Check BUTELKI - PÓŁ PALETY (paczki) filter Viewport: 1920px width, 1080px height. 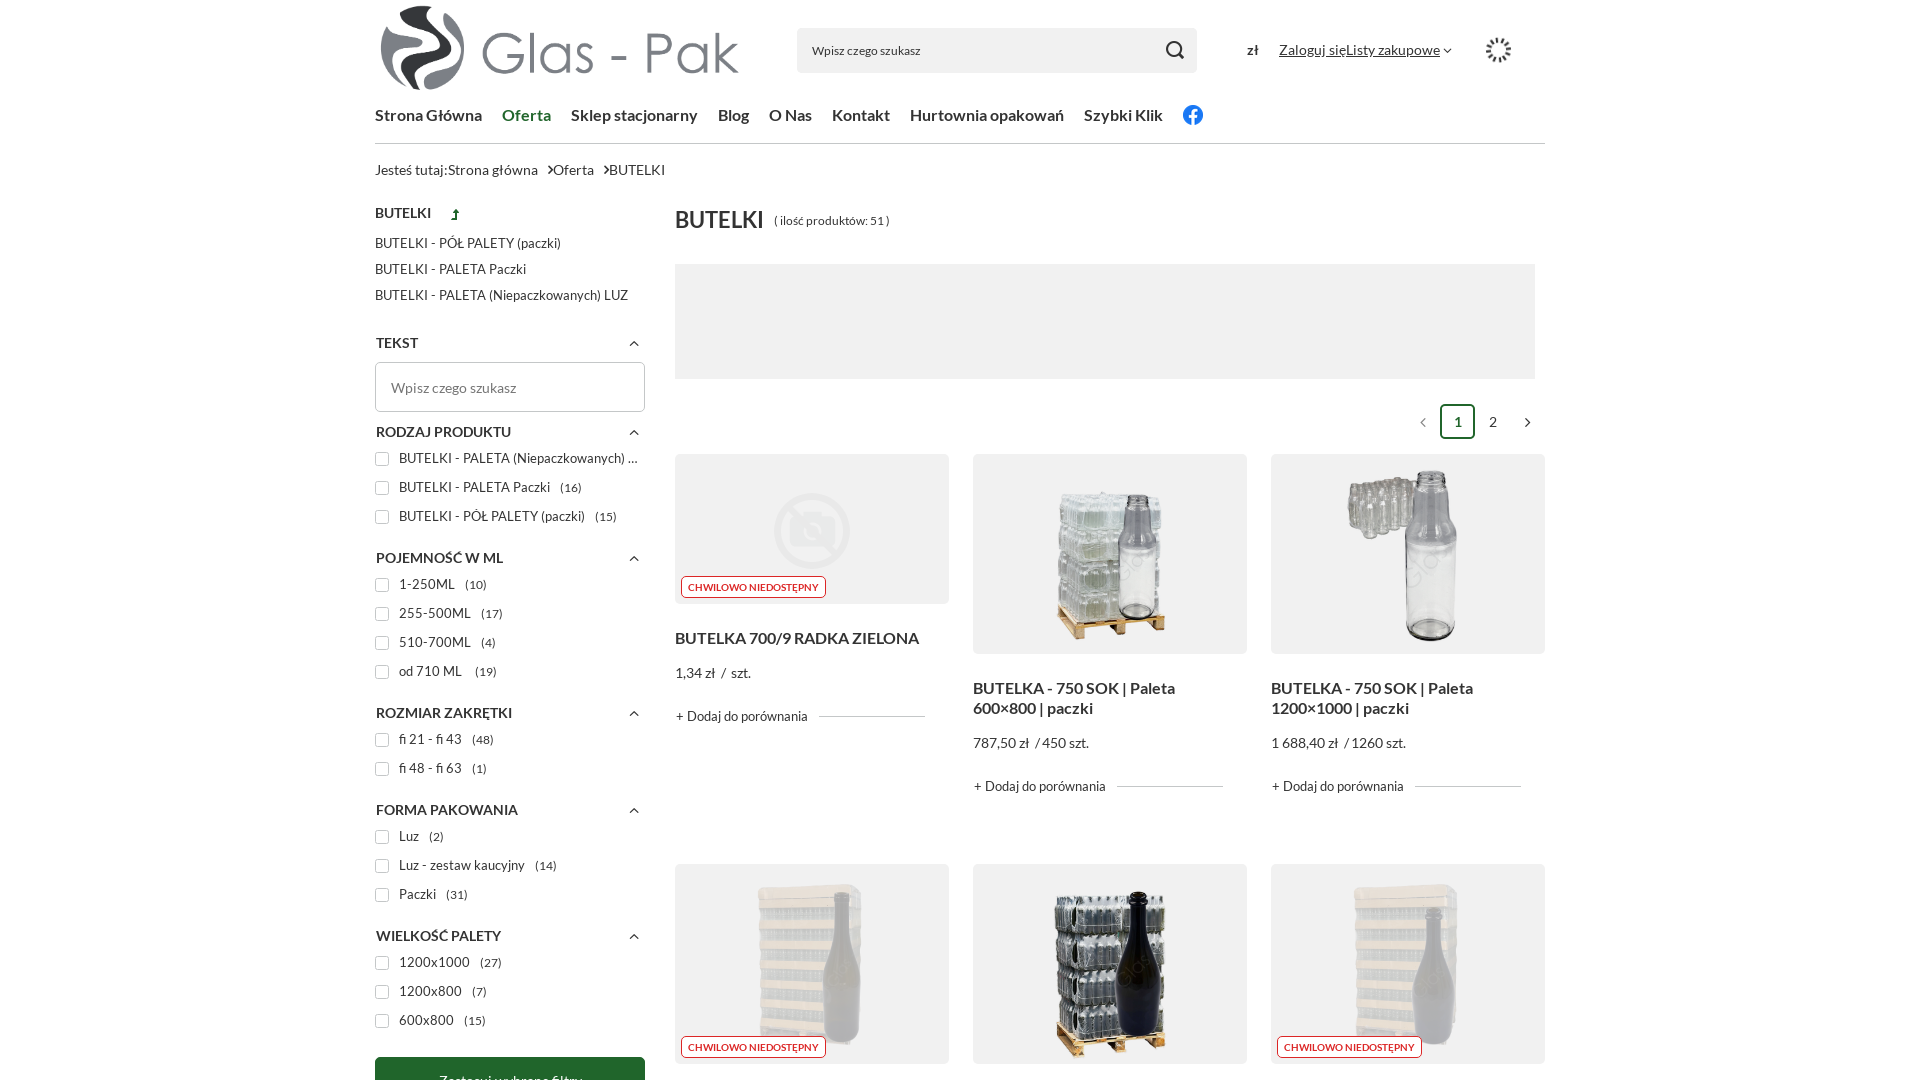coord(382,517)
